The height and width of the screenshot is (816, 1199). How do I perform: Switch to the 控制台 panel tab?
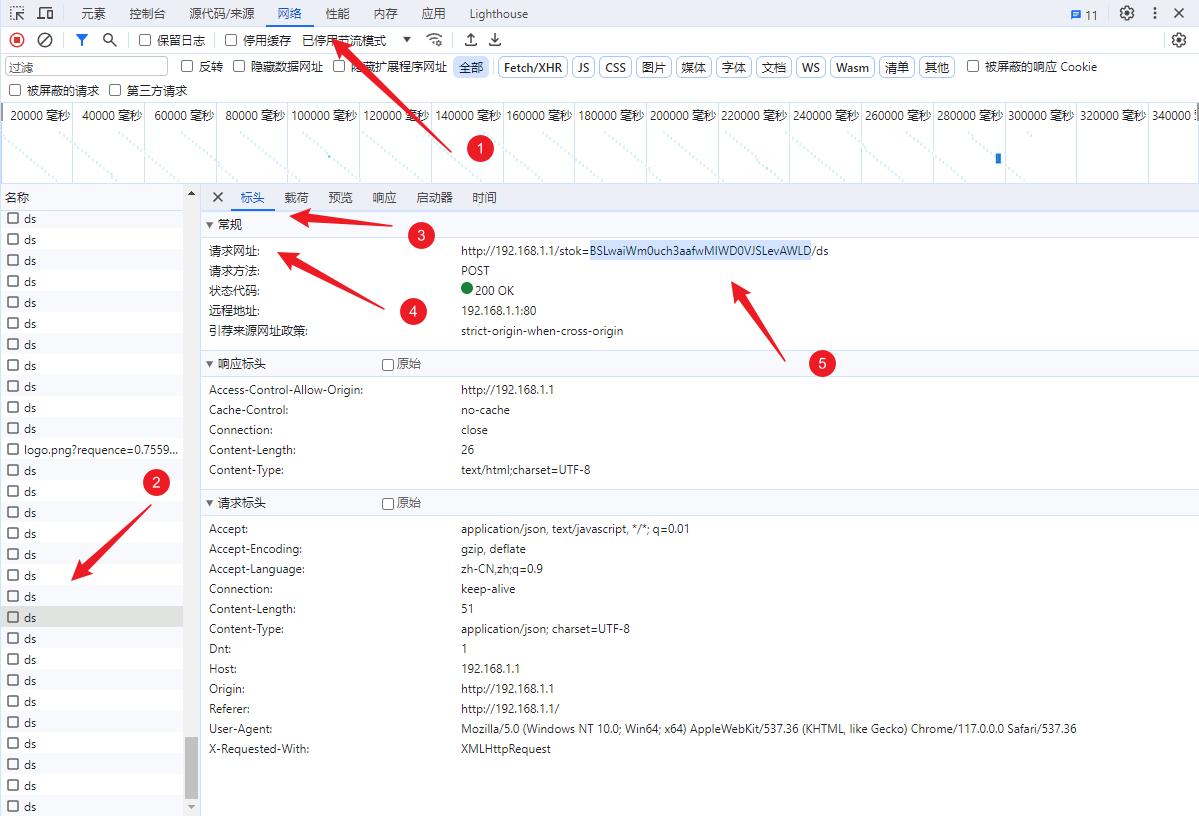coord(148,13)
